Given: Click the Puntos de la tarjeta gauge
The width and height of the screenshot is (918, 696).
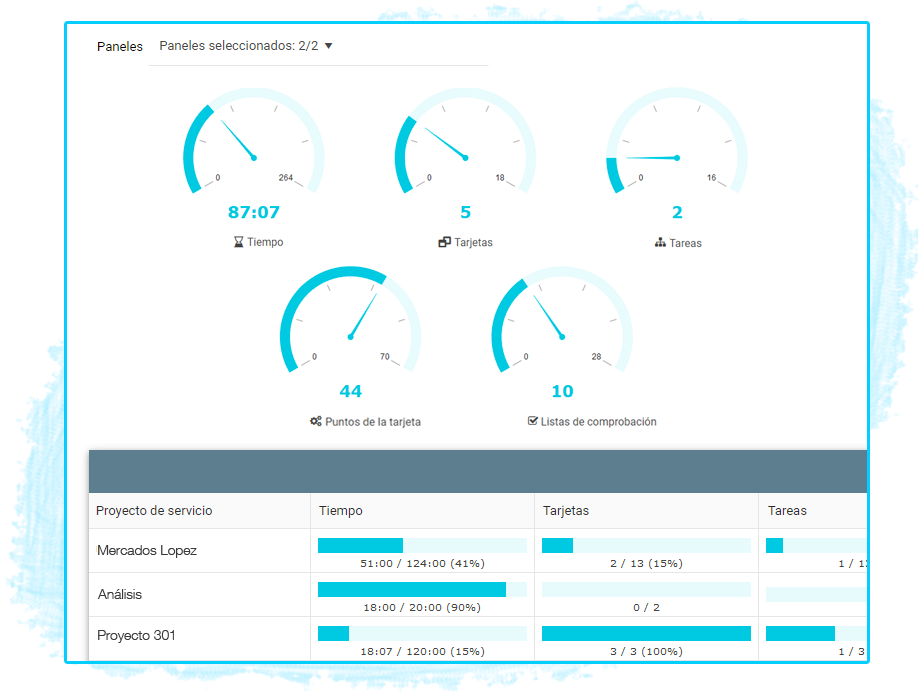Looking at the screenshot, I should click(x=350, y=321).
